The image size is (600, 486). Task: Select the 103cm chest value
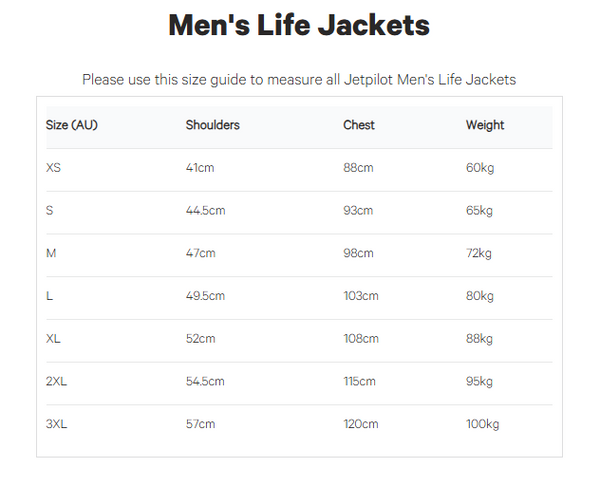pyautogui.click(x=361, y=296)
